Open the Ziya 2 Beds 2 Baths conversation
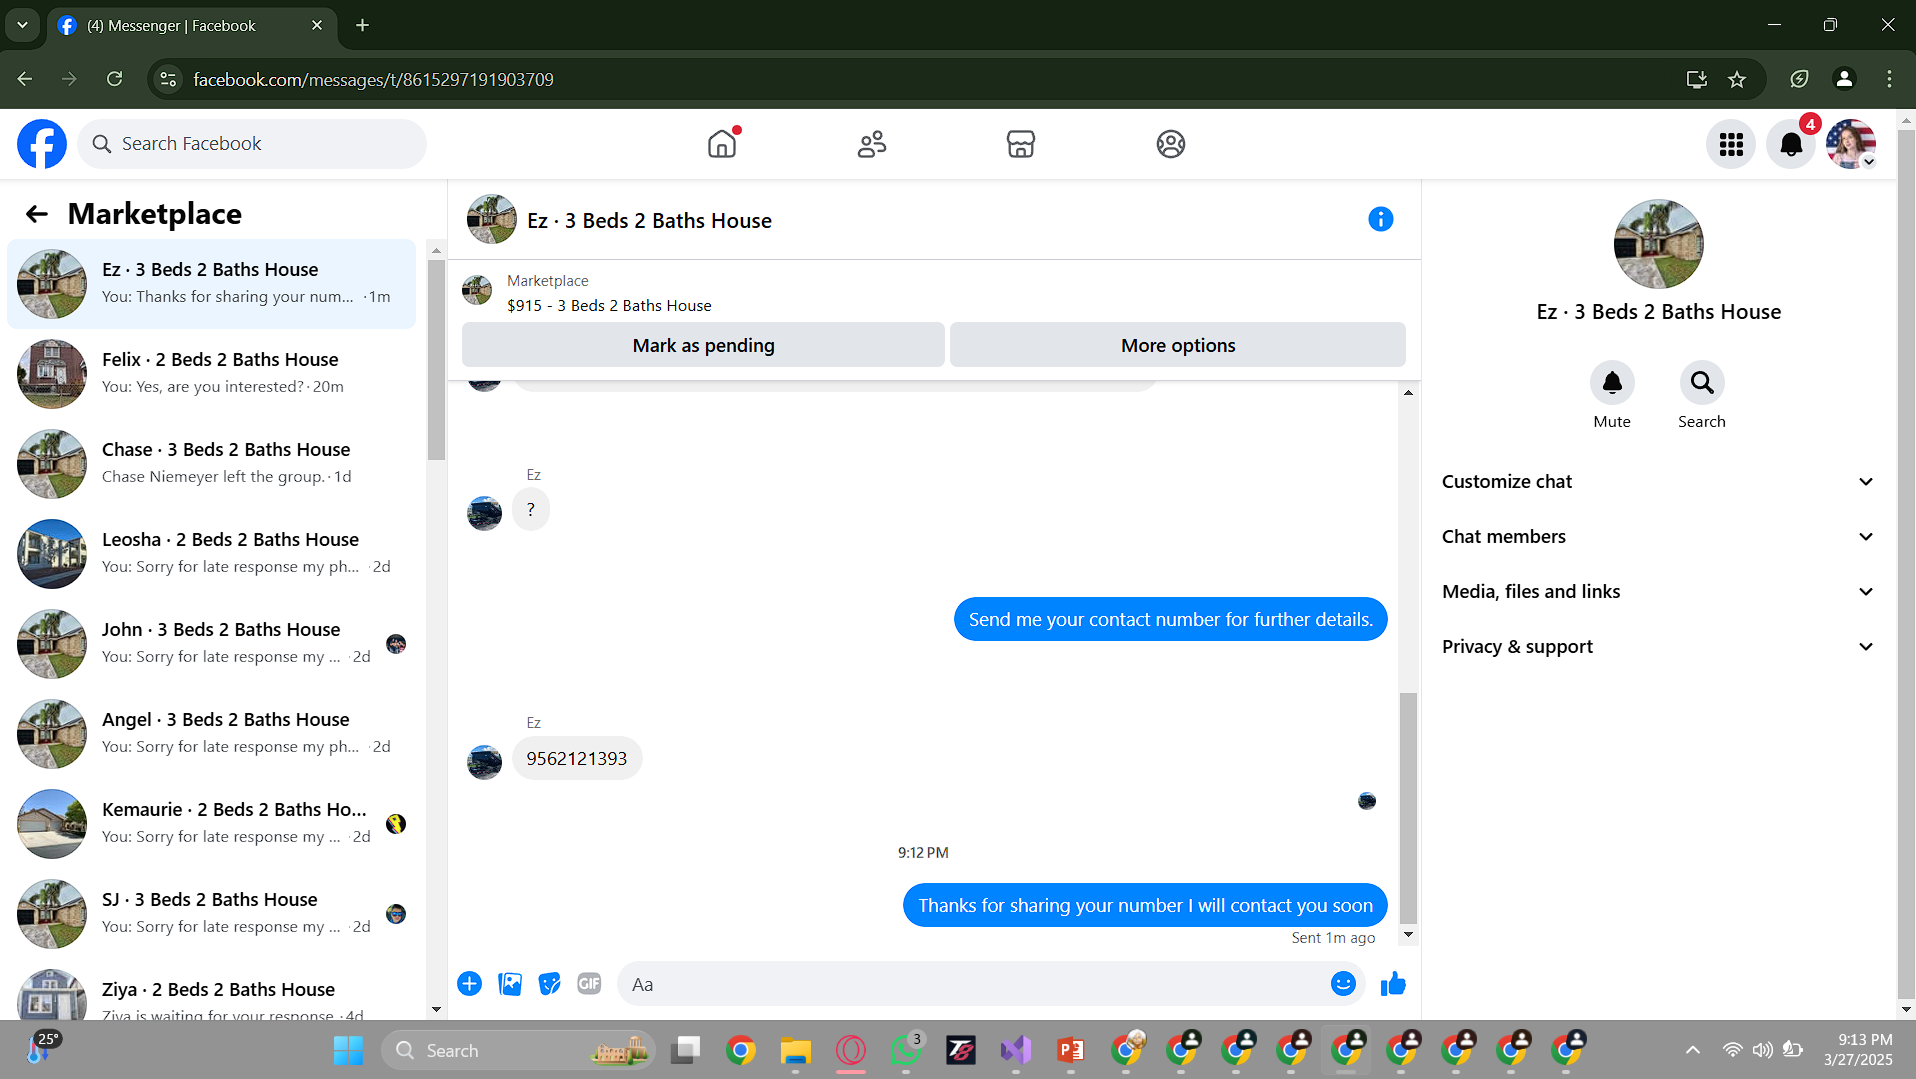 [211, 991]
